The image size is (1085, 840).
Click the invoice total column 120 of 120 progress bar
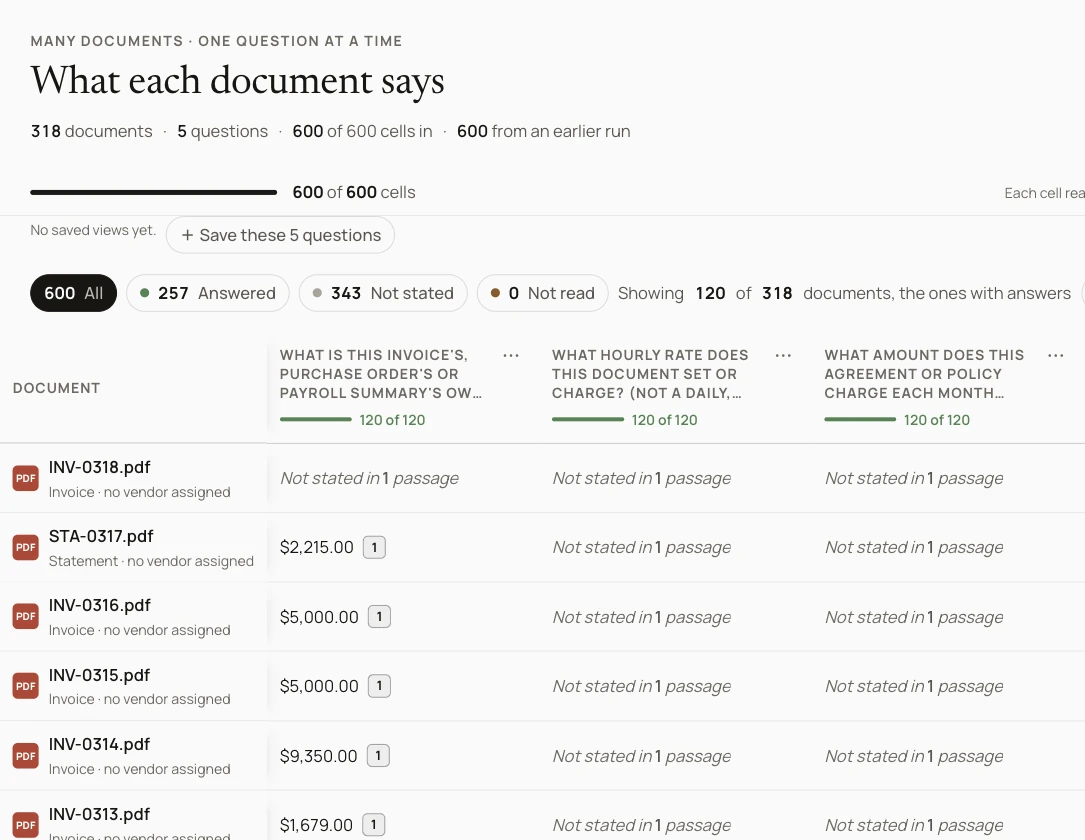click(316, 419)
